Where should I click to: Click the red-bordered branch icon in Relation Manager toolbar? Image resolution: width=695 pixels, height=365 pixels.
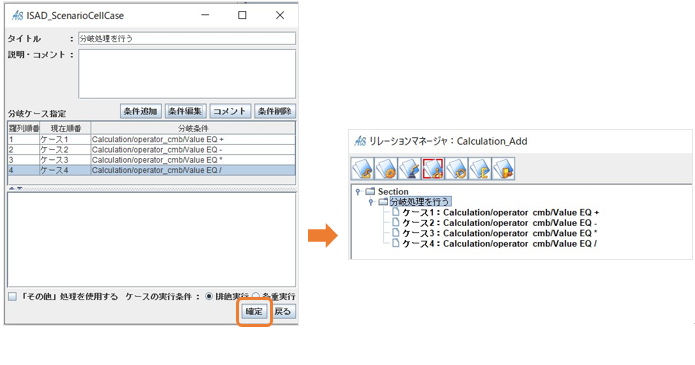(433, 169)
